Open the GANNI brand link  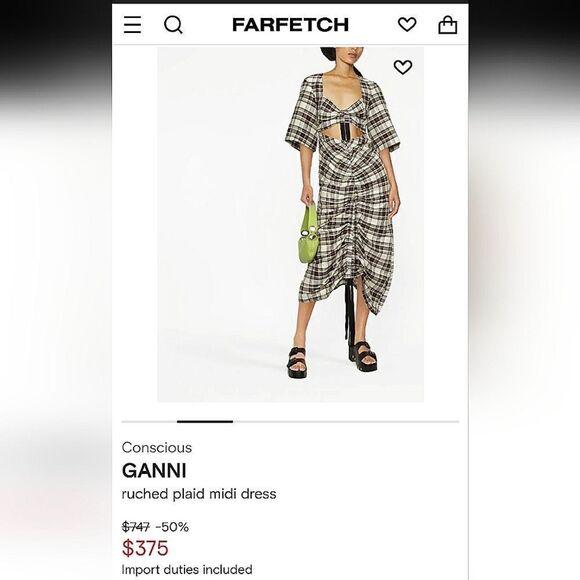[154, 471]
